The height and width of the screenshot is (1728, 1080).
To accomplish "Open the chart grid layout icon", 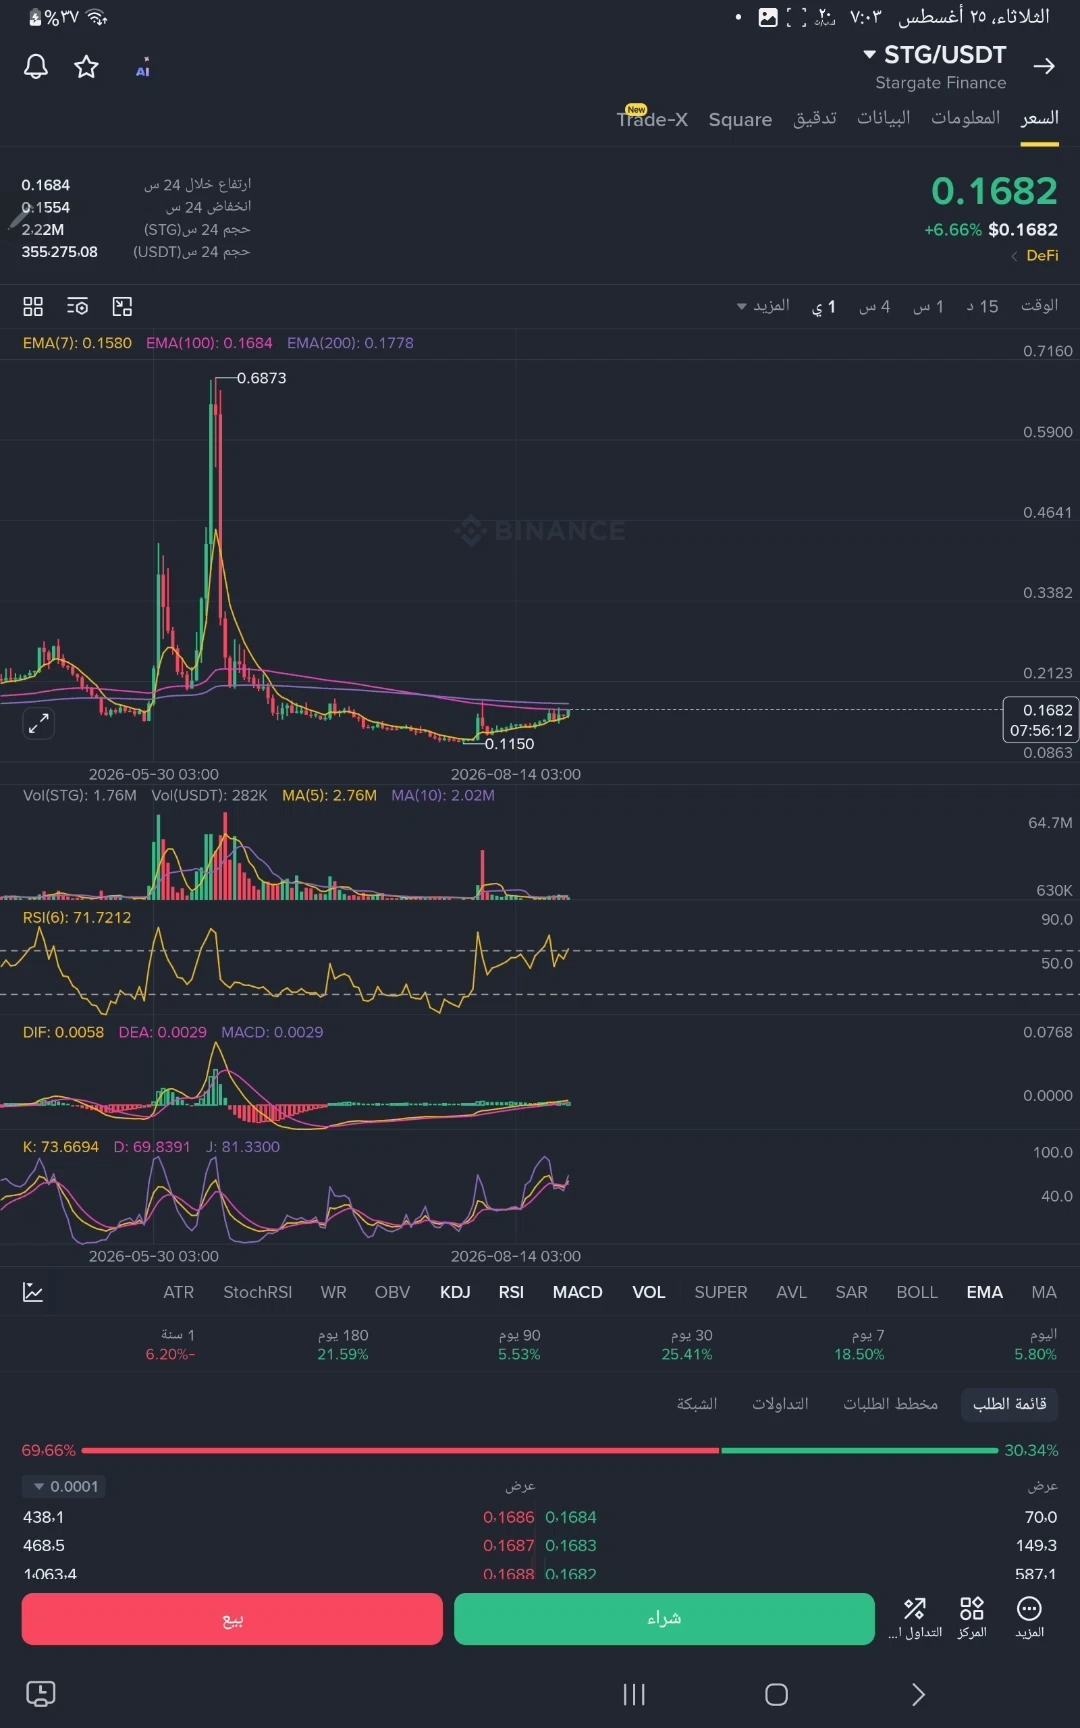I will (x=33, y=306).
